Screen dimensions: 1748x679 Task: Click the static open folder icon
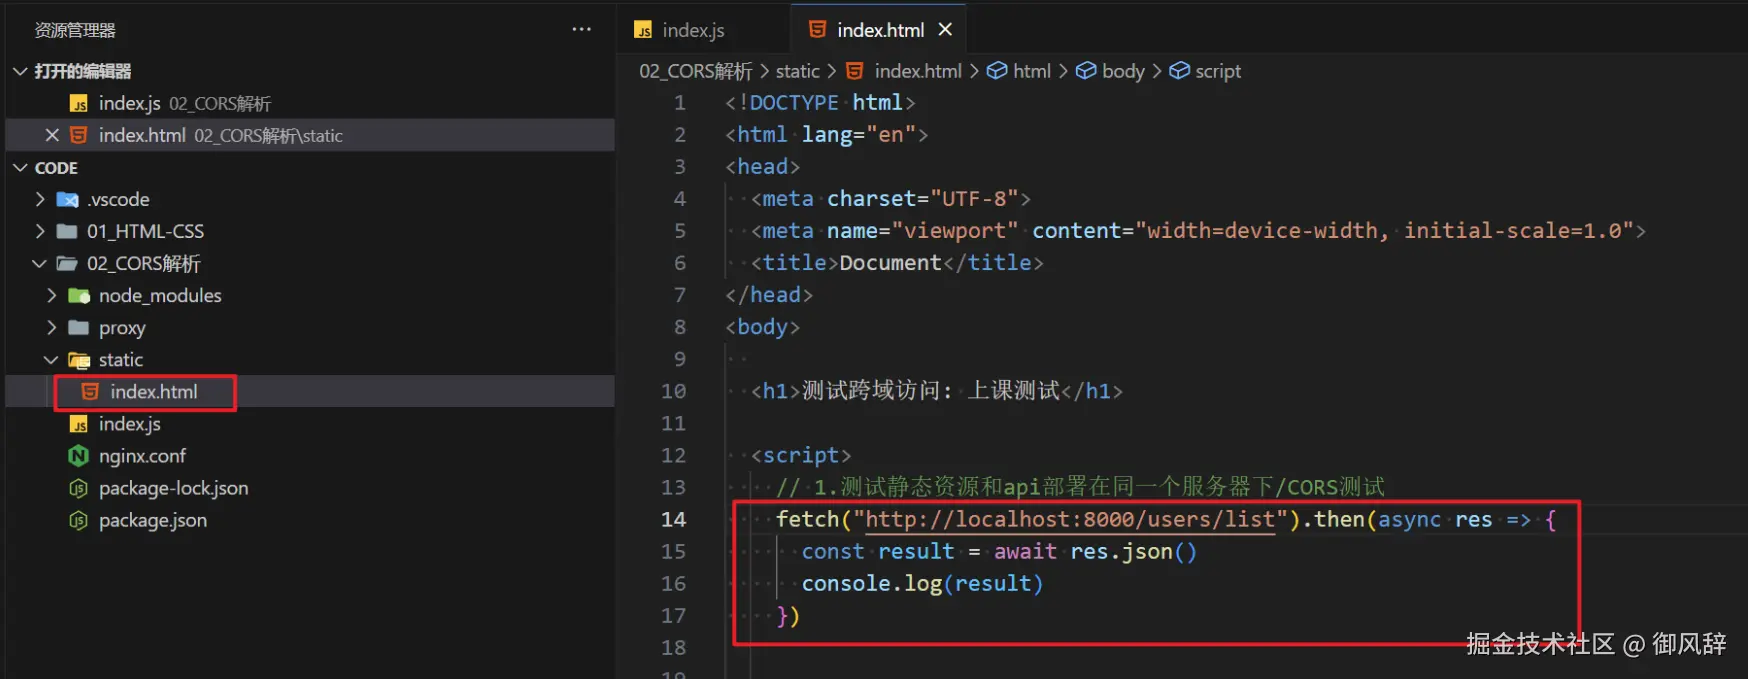tap(79, 359)
